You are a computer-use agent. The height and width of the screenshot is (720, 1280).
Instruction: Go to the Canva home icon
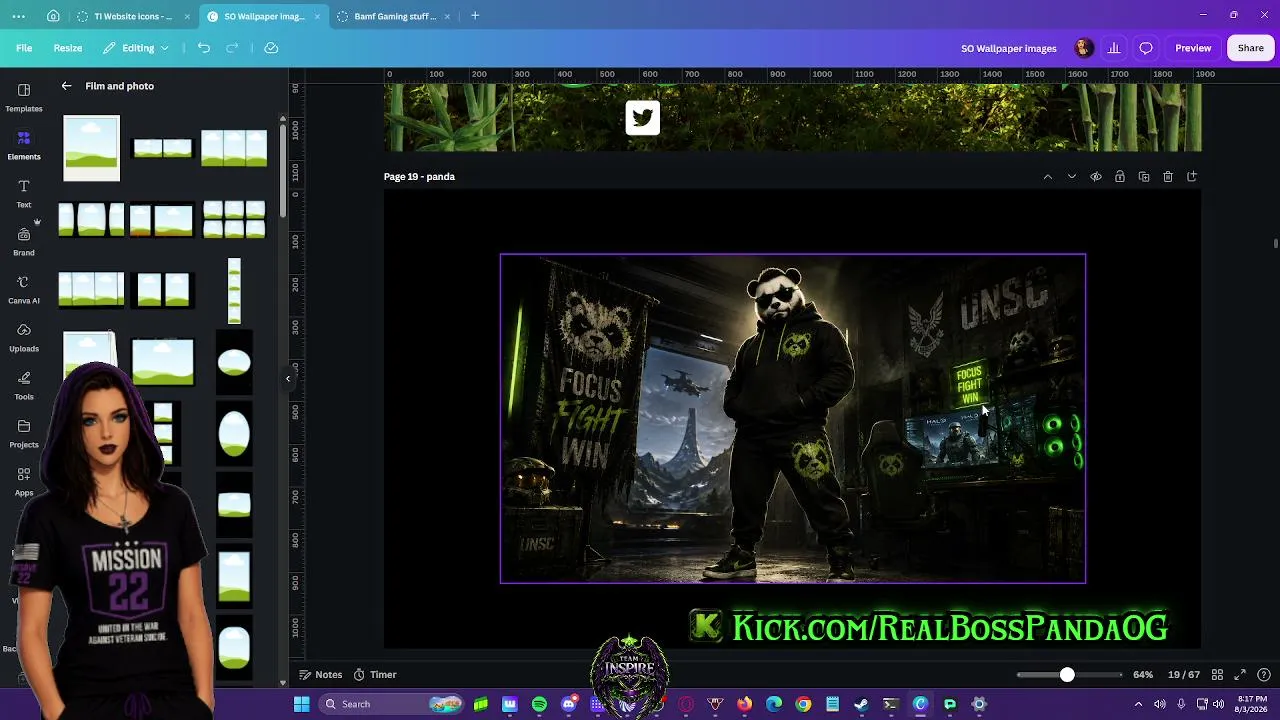pos(53,16)
